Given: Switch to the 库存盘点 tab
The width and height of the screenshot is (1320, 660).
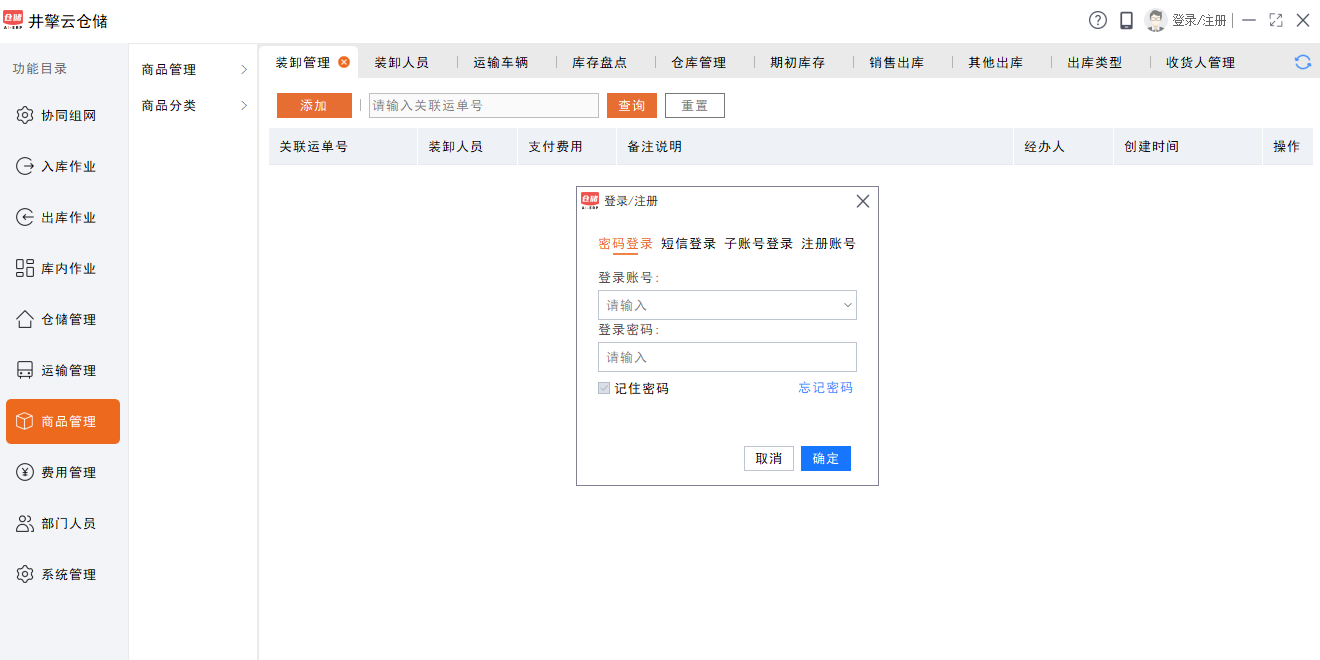Looking at the screenshot, I should (599, 63).
